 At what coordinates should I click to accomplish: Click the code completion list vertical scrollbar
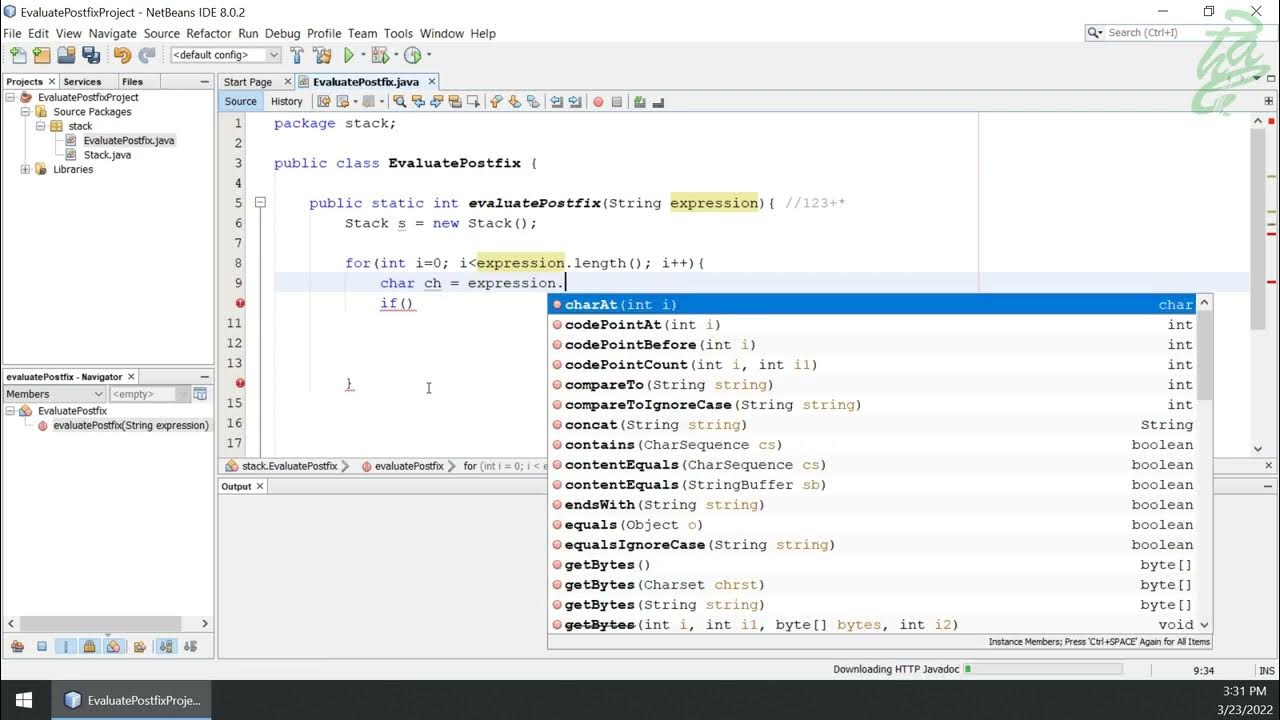click(1204, 464)
